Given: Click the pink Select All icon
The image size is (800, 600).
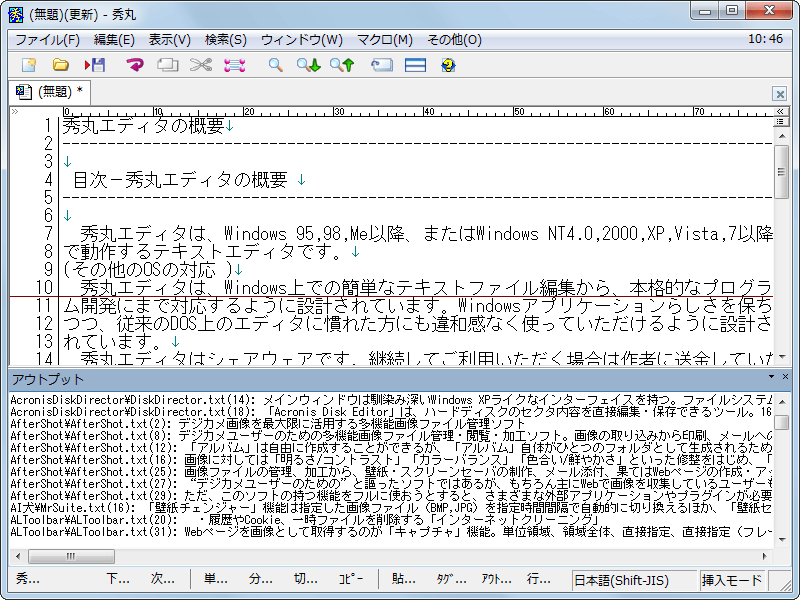Looking at the screenshot, I should (x=235, y=65).
